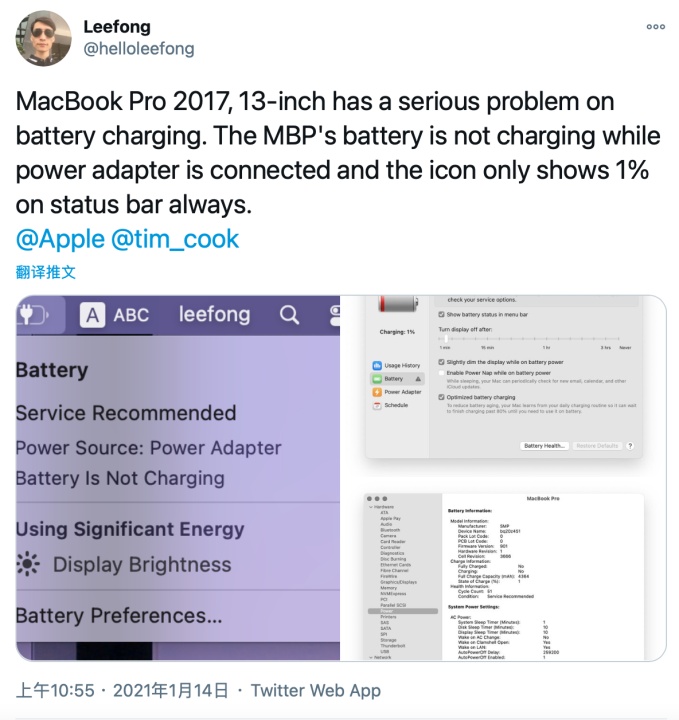The width and height of the screenshot is (679, 720).
Task: Click leefong user name in menu bar
Action: click(x=214, y=315)
